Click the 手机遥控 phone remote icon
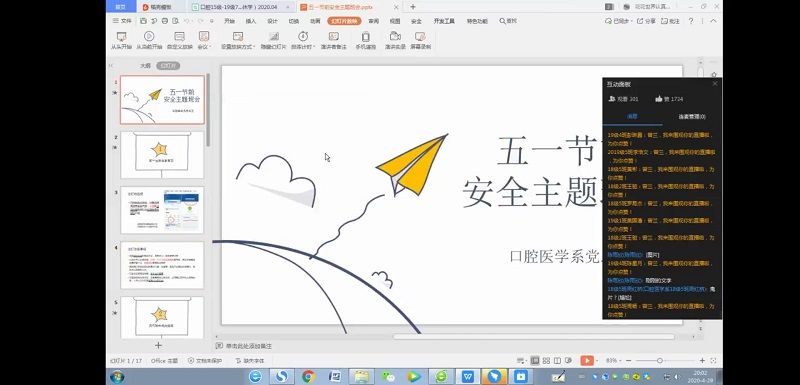The width and height of the screenshot is (800, 385). point(366,36)
